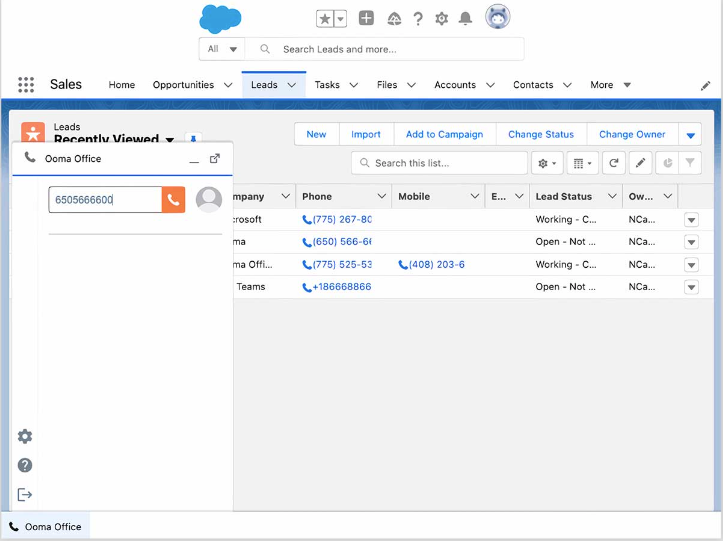Expand the All search scope dropdown

[222, 49]
